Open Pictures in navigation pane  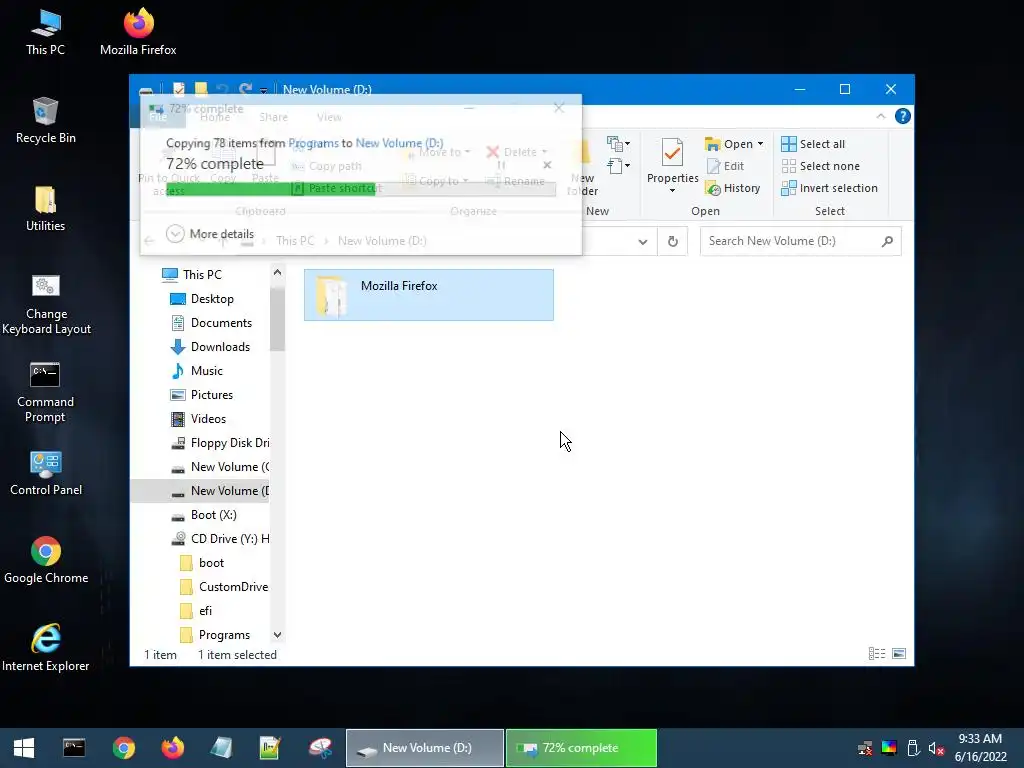(x=201, y=395)
